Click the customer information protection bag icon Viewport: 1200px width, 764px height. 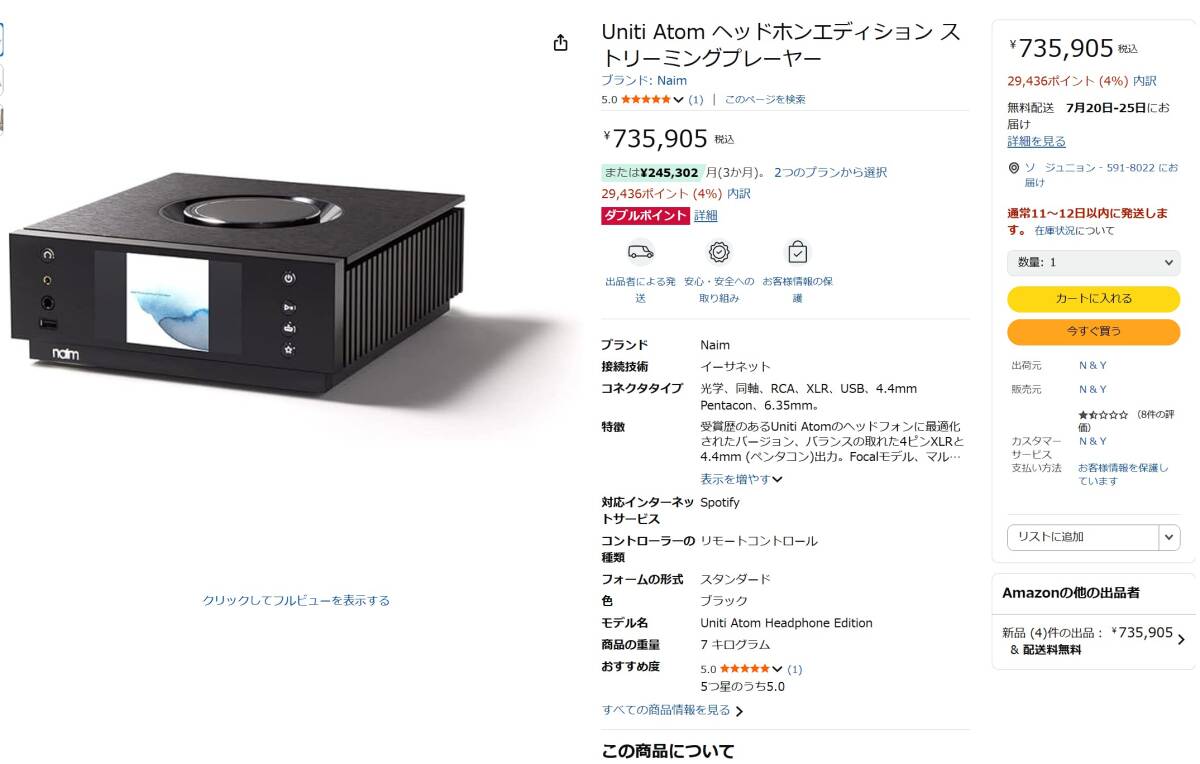pos(797,252)
